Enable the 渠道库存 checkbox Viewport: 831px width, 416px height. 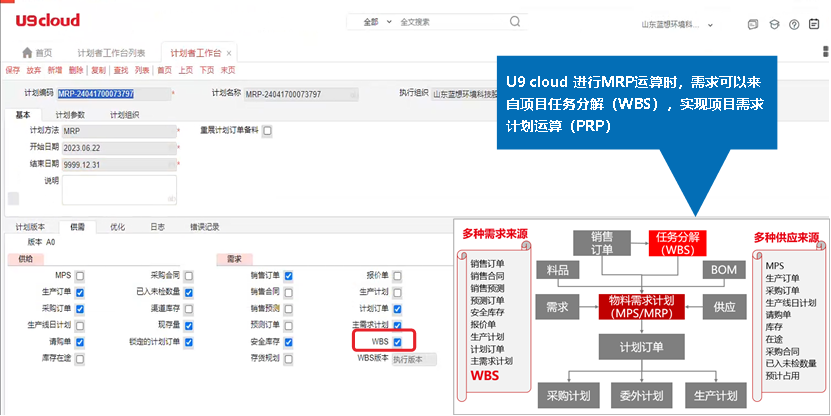coord(189,309)
